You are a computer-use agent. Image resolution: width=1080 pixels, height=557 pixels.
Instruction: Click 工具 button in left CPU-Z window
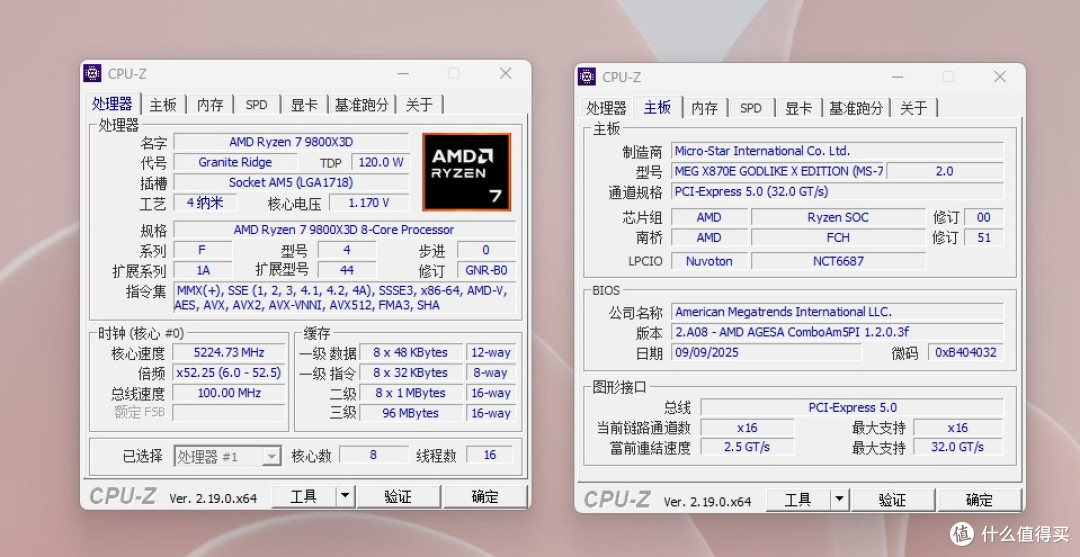pyautogui.click(x=304, y=496)
